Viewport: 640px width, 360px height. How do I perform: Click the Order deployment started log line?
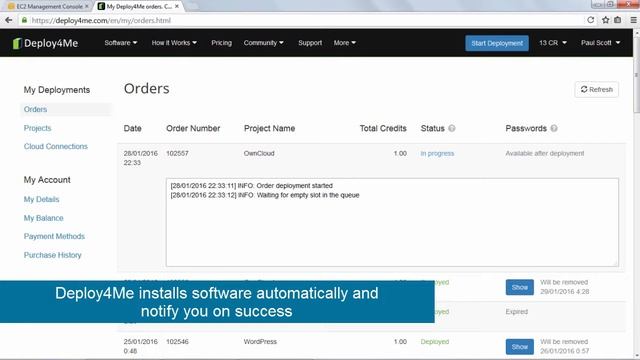click(251, 186)
